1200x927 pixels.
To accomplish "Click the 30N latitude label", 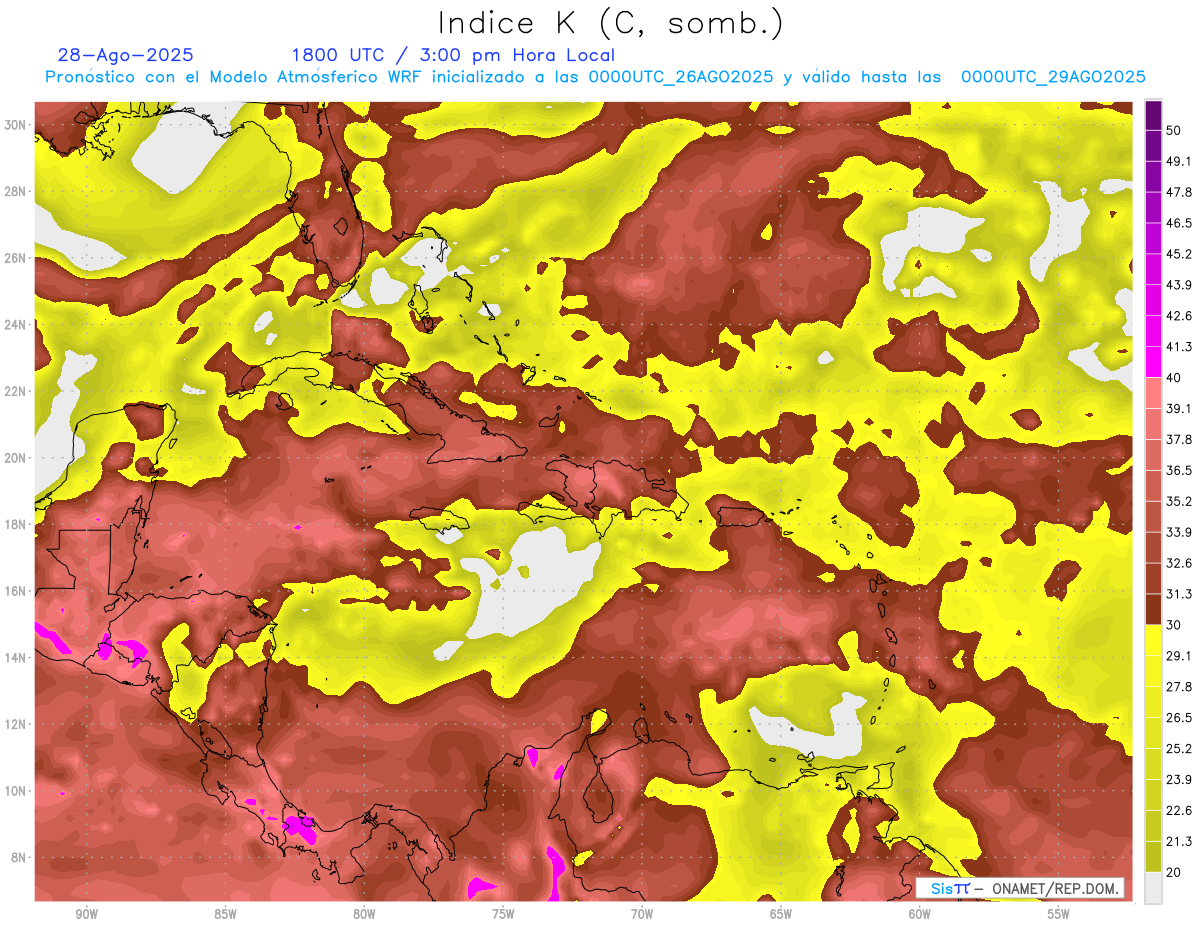I will (x=17, y=124).
